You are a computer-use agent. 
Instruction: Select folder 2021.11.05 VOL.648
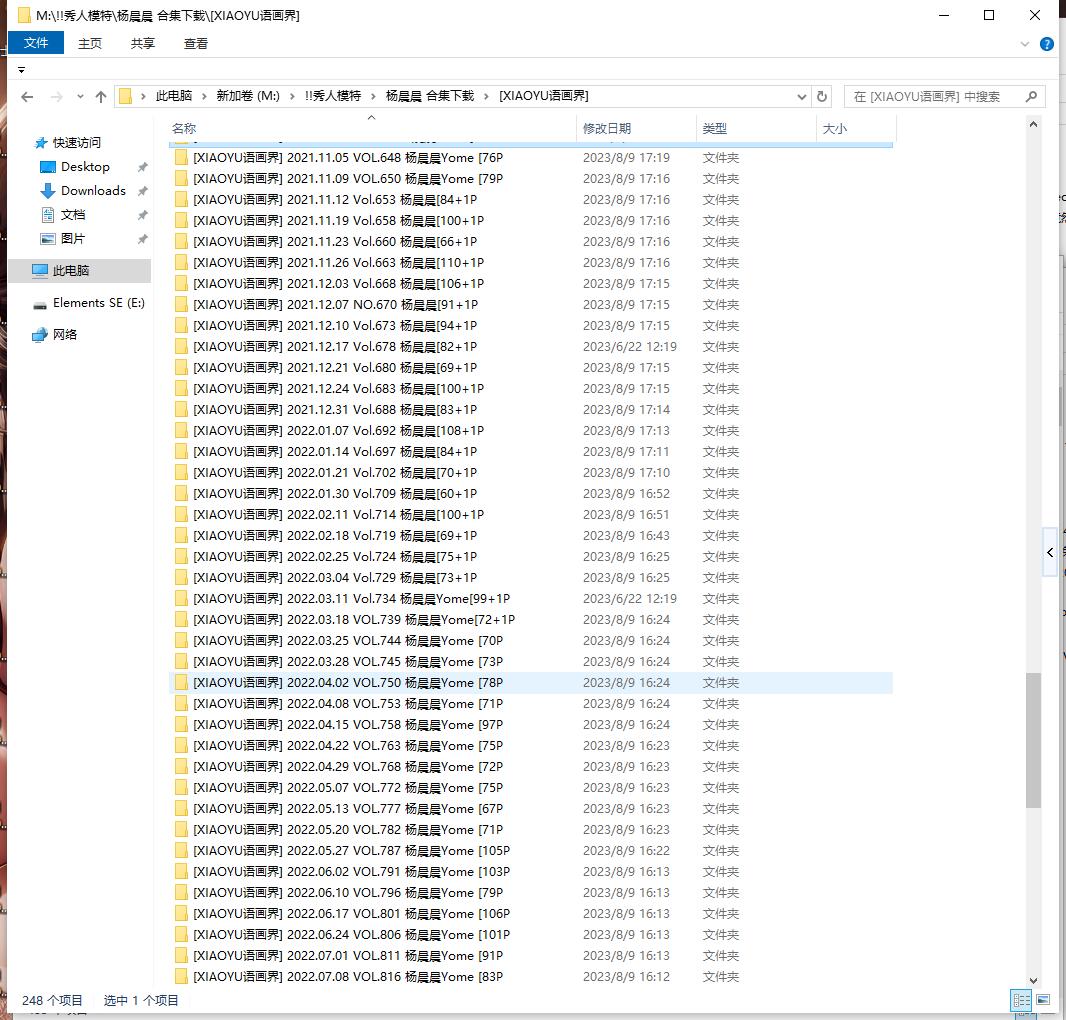(530, 158)
